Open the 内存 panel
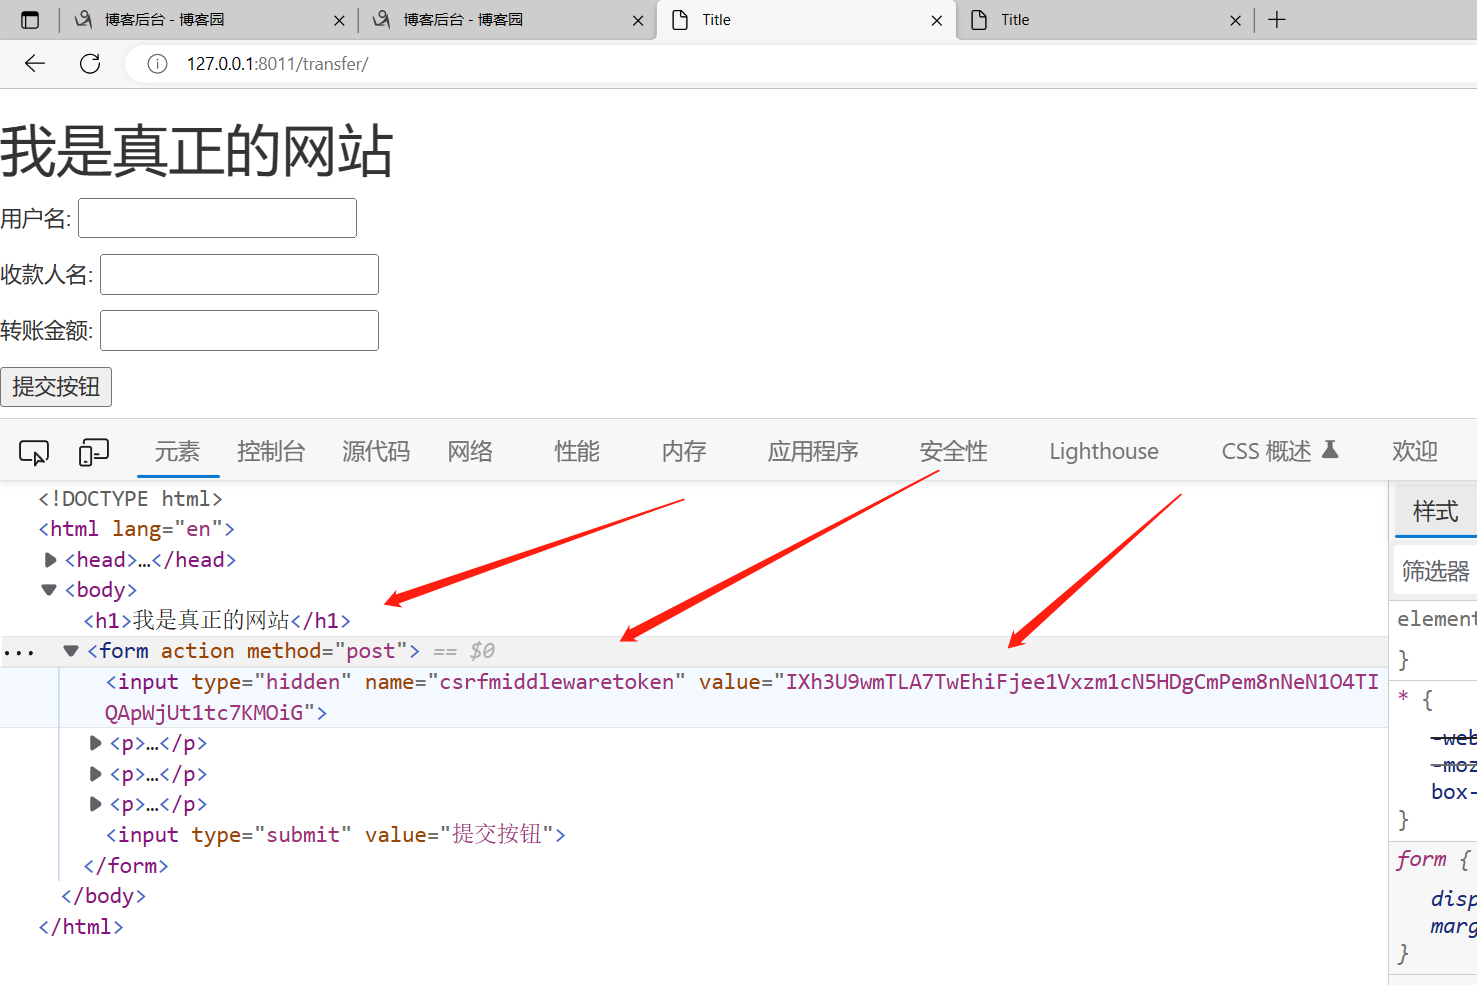 (684, 452)
